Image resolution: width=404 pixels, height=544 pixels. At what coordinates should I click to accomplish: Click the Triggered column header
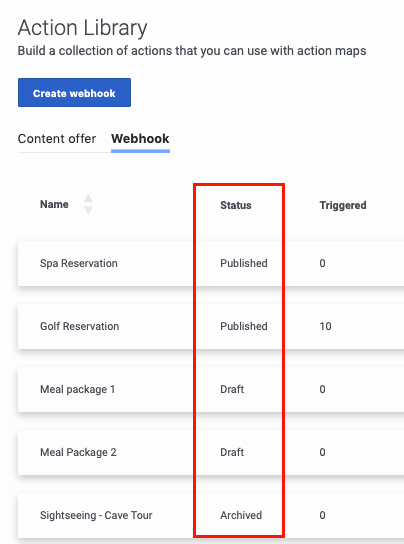343,205
